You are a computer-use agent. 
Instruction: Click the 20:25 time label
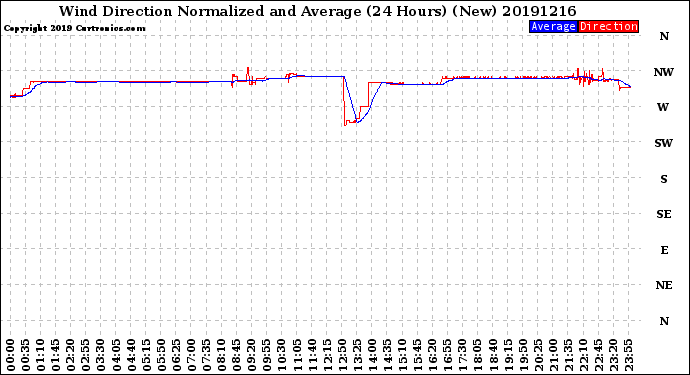[538, 355]
